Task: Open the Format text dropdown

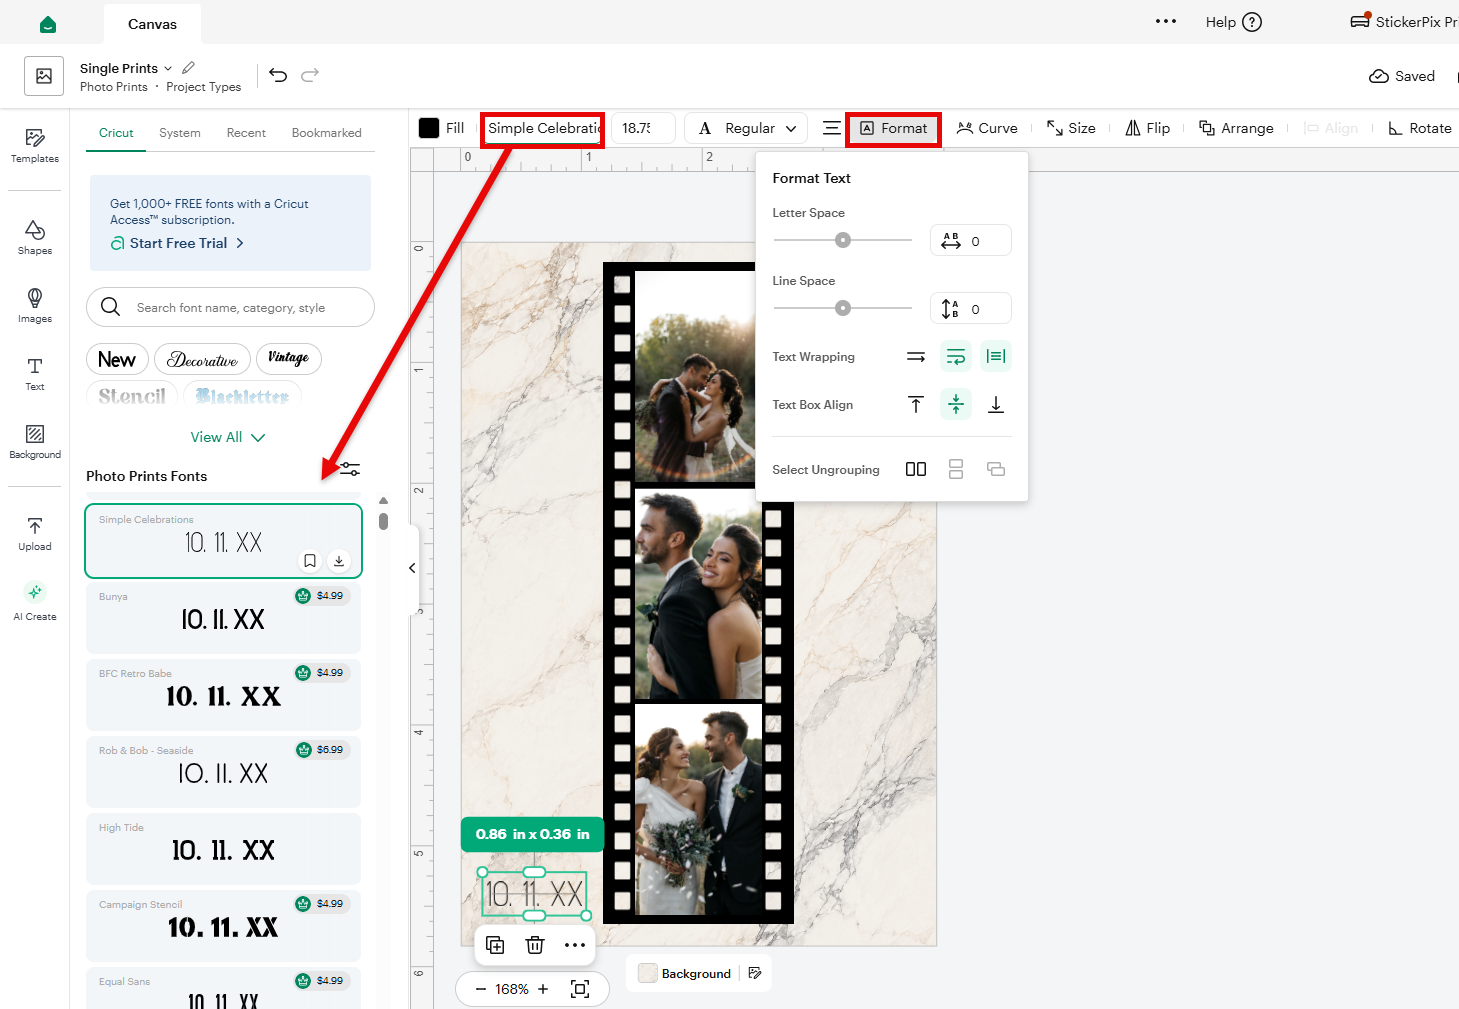Action: 893,128
